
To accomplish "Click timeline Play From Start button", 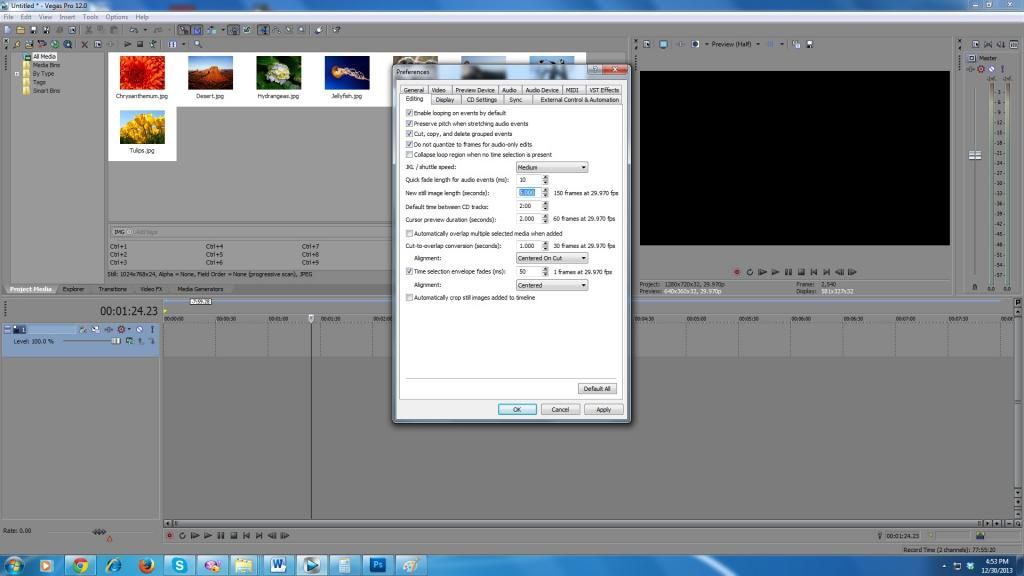I will [195, 536].
